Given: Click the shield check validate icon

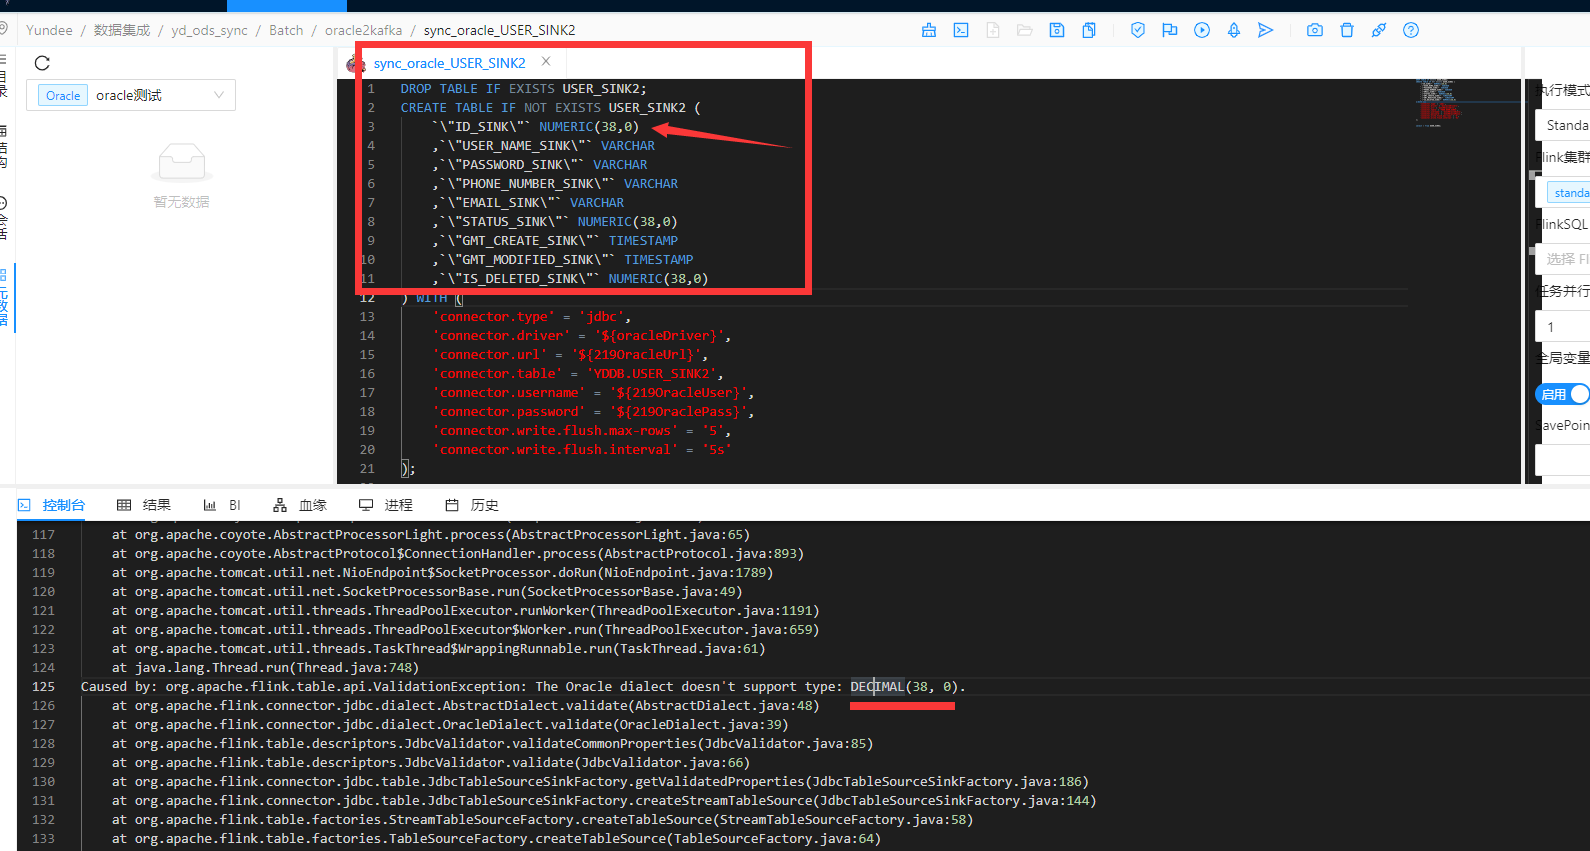Looking at the screenshot, I should [x=1138, y=30].
